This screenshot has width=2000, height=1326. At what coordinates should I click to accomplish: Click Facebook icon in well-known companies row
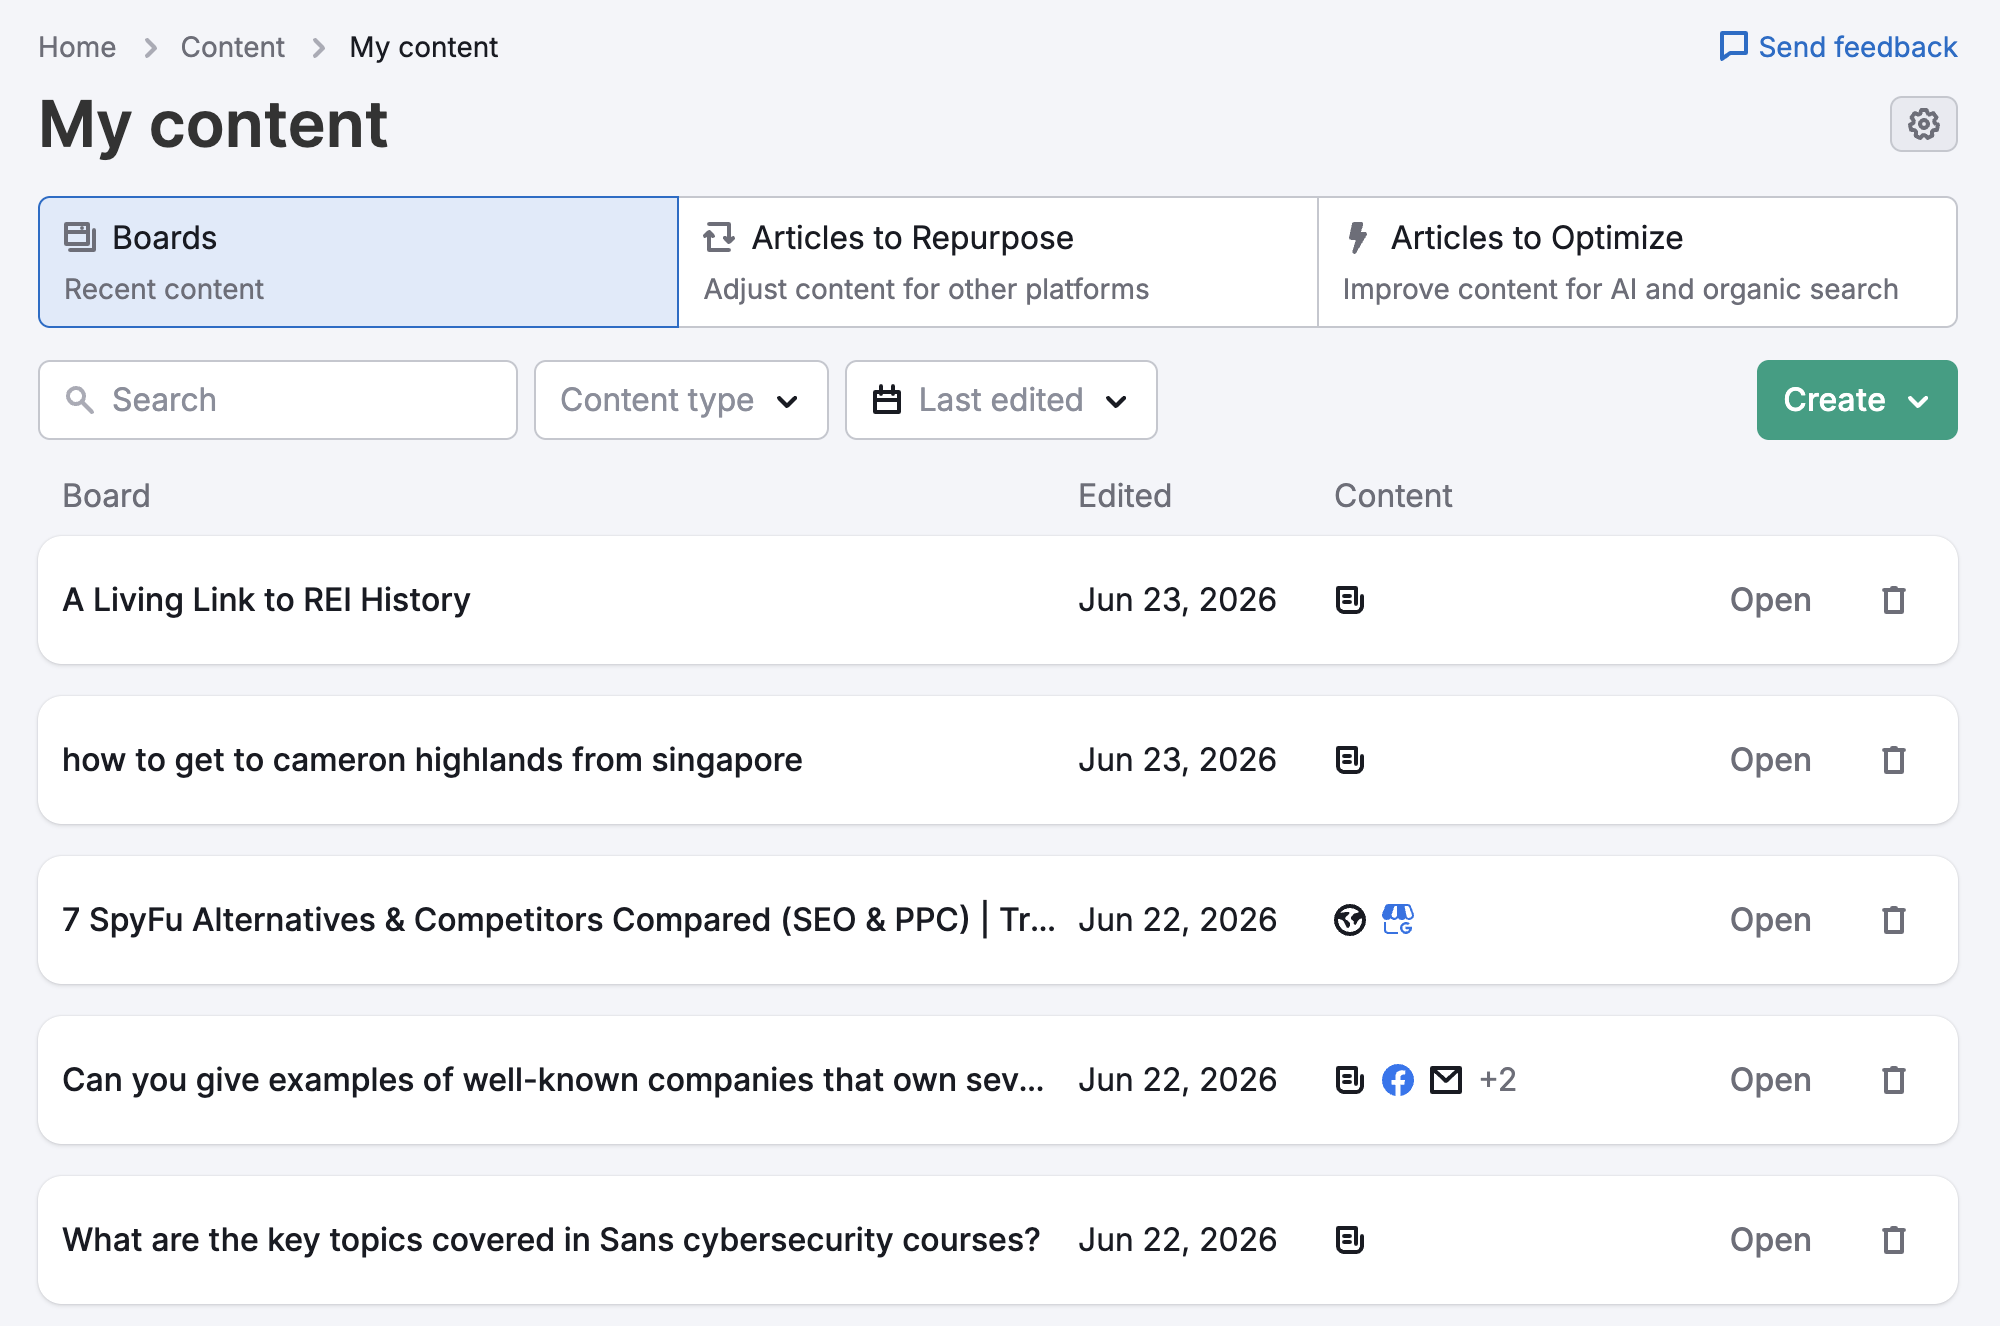[1398, 1080]
